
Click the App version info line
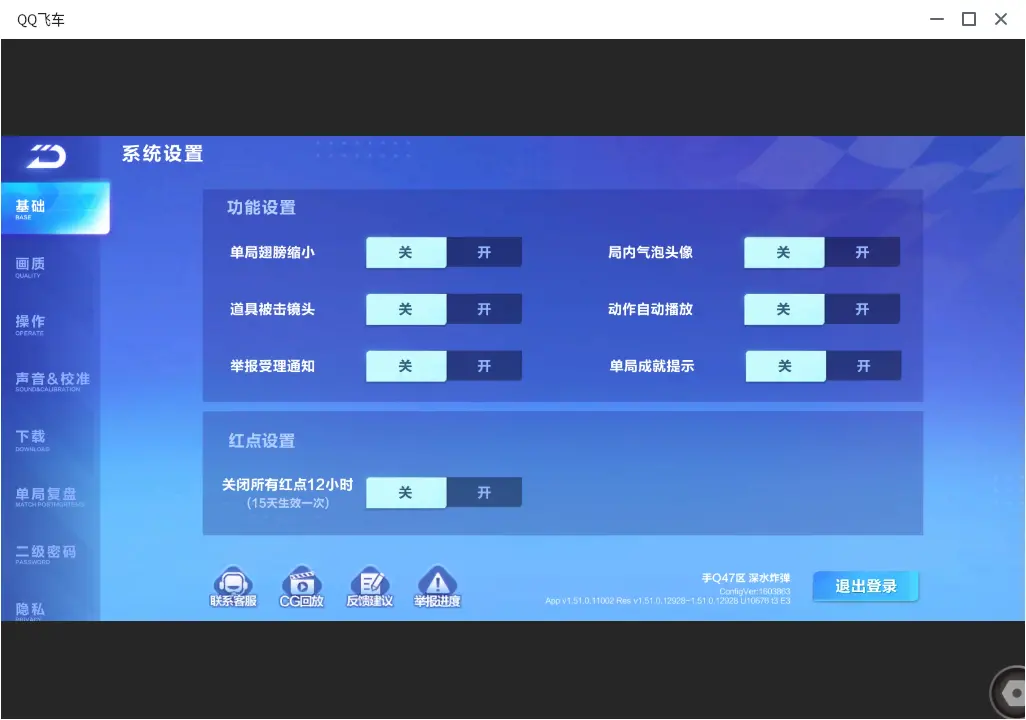point(667,601)
